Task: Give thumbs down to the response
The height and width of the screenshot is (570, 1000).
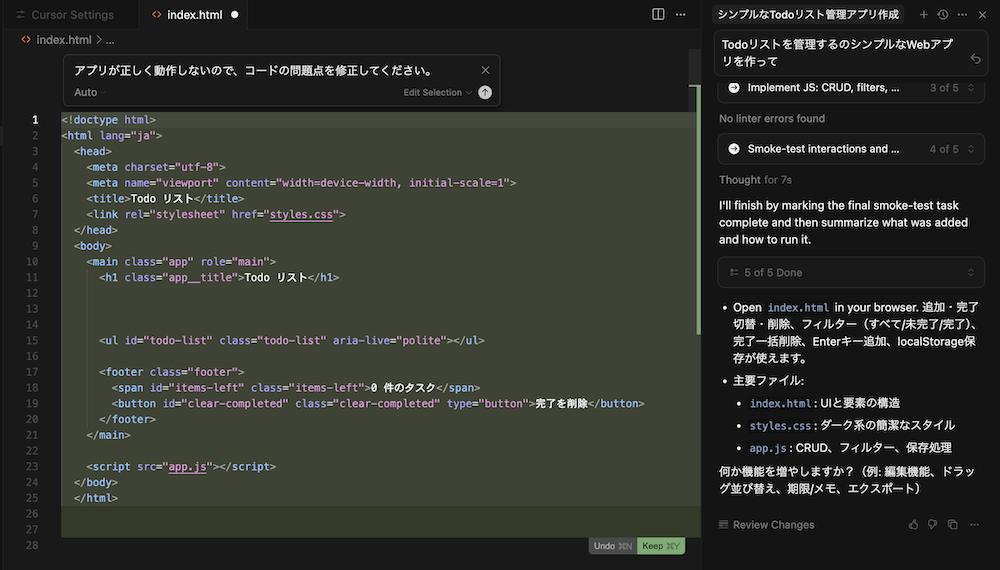Action: (932, 524)
